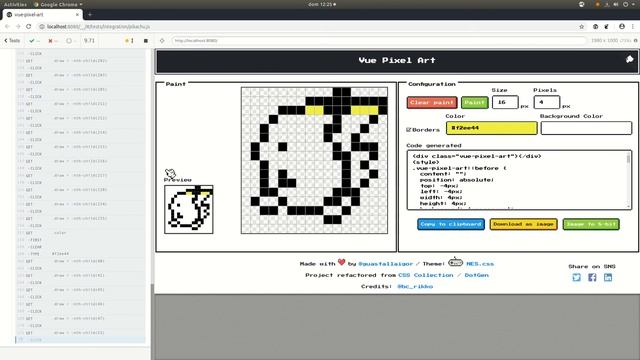
Task: Click Image to 8-bit button
Action: click(x=591, y=224)
